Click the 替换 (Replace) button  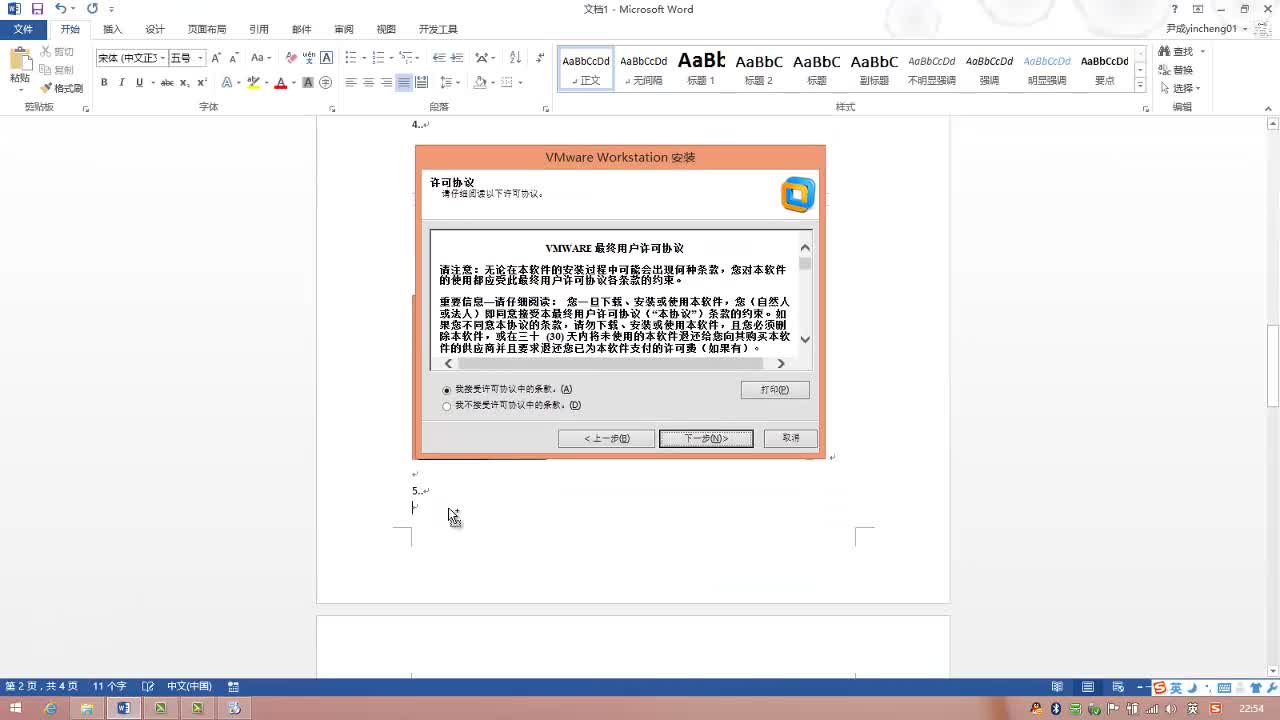pyautogui.click(x=1176, y=70)
